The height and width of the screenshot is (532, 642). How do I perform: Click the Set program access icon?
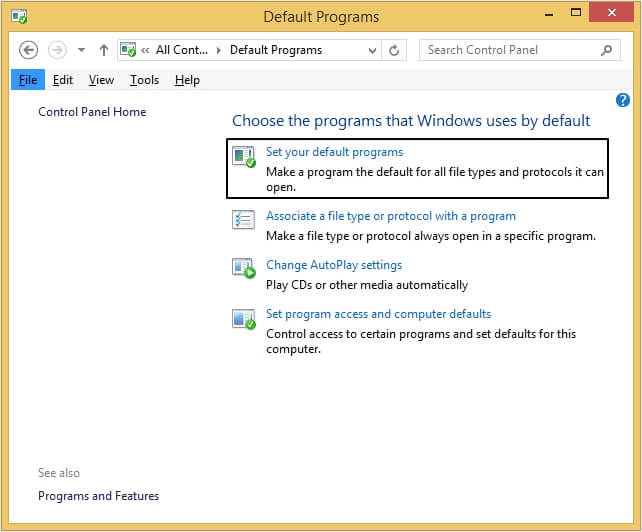point(244,319)
